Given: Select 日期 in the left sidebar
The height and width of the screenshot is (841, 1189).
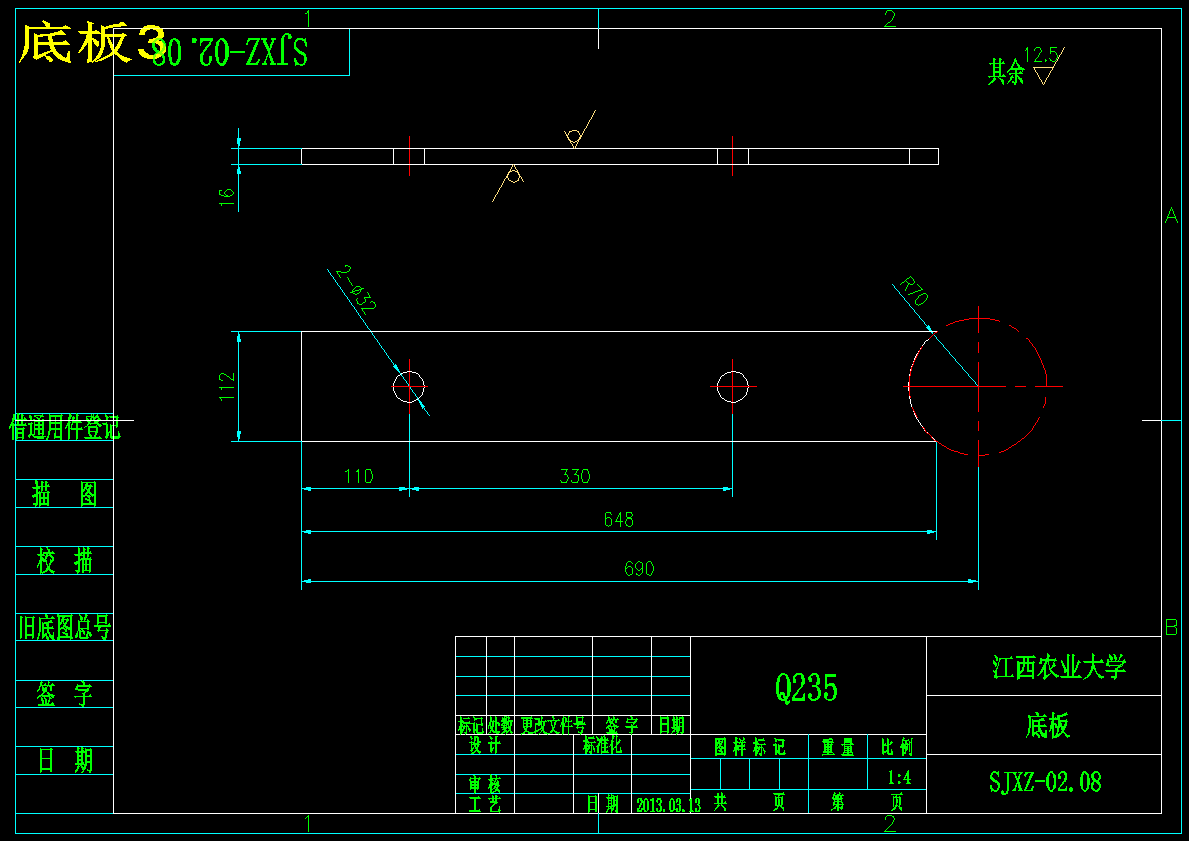Looking at the screenshot, I should pos(64,760).
